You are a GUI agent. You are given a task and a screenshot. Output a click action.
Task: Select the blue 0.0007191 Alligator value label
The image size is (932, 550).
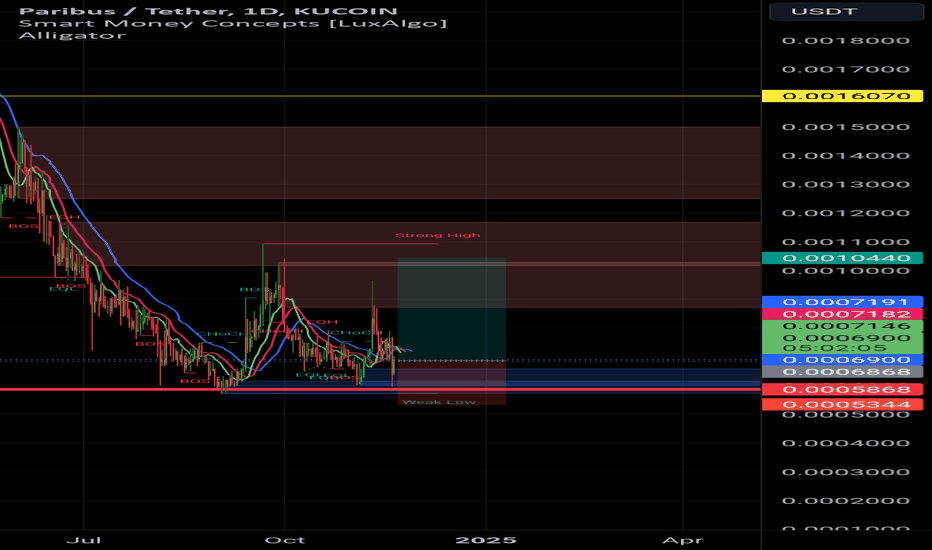[842, 302]
